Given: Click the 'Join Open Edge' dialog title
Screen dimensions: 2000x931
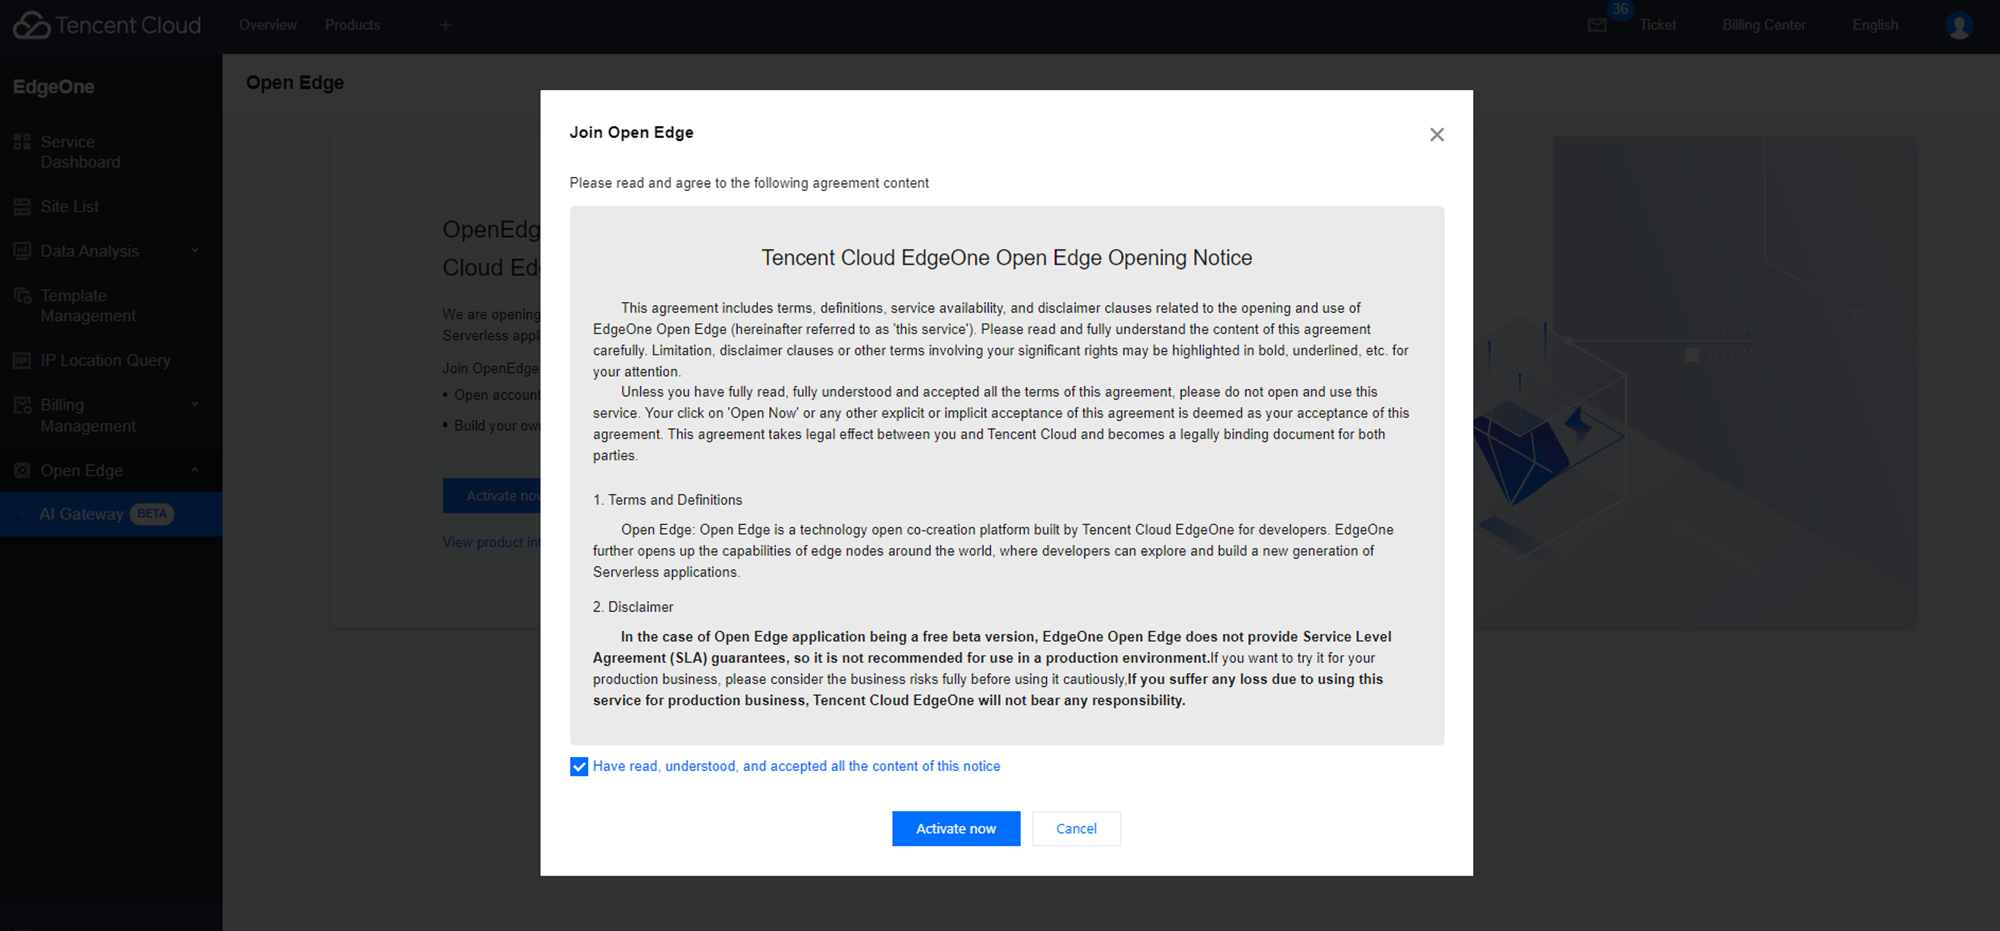Looking at the screenshot, I should (631, 133).
